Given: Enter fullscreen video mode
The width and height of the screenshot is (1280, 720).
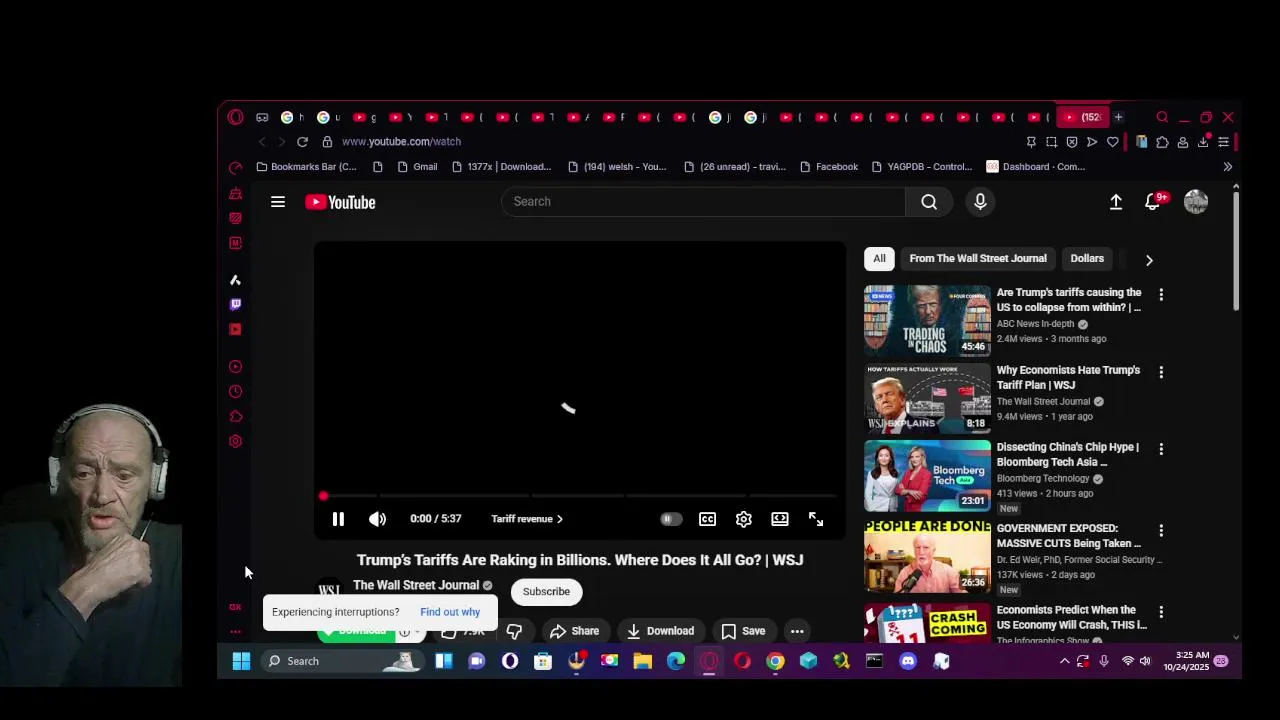Looking at the screenshot, I should click(816, 519).
